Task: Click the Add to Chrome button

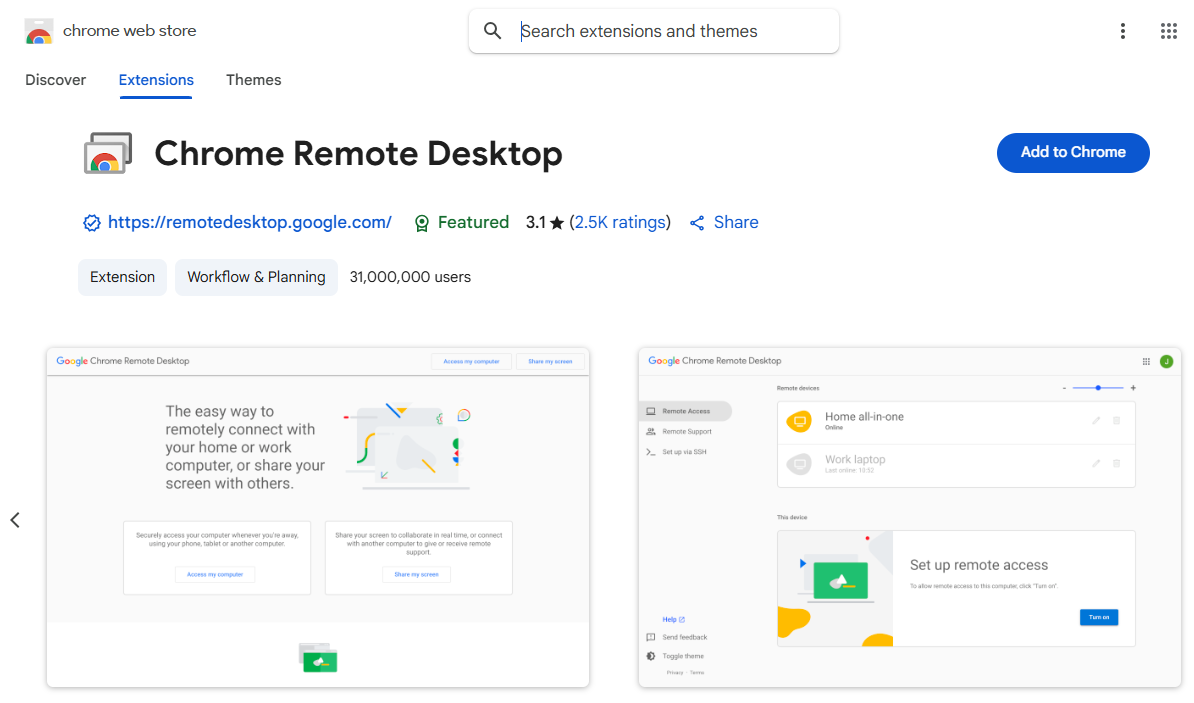Action: (x=1073, y=152)
